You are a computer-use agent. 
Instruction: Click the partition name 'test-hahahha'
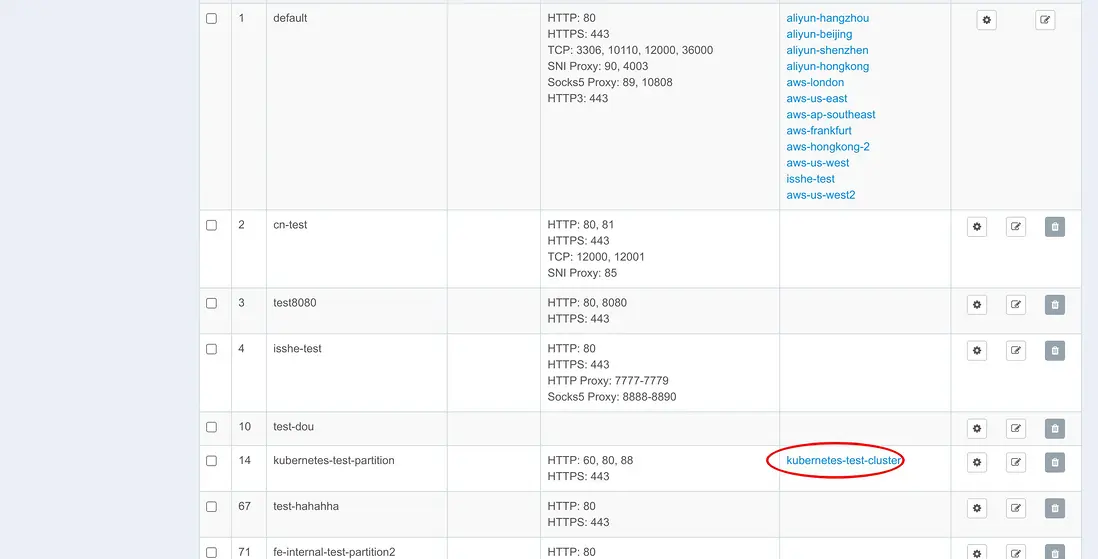point(306,506)
